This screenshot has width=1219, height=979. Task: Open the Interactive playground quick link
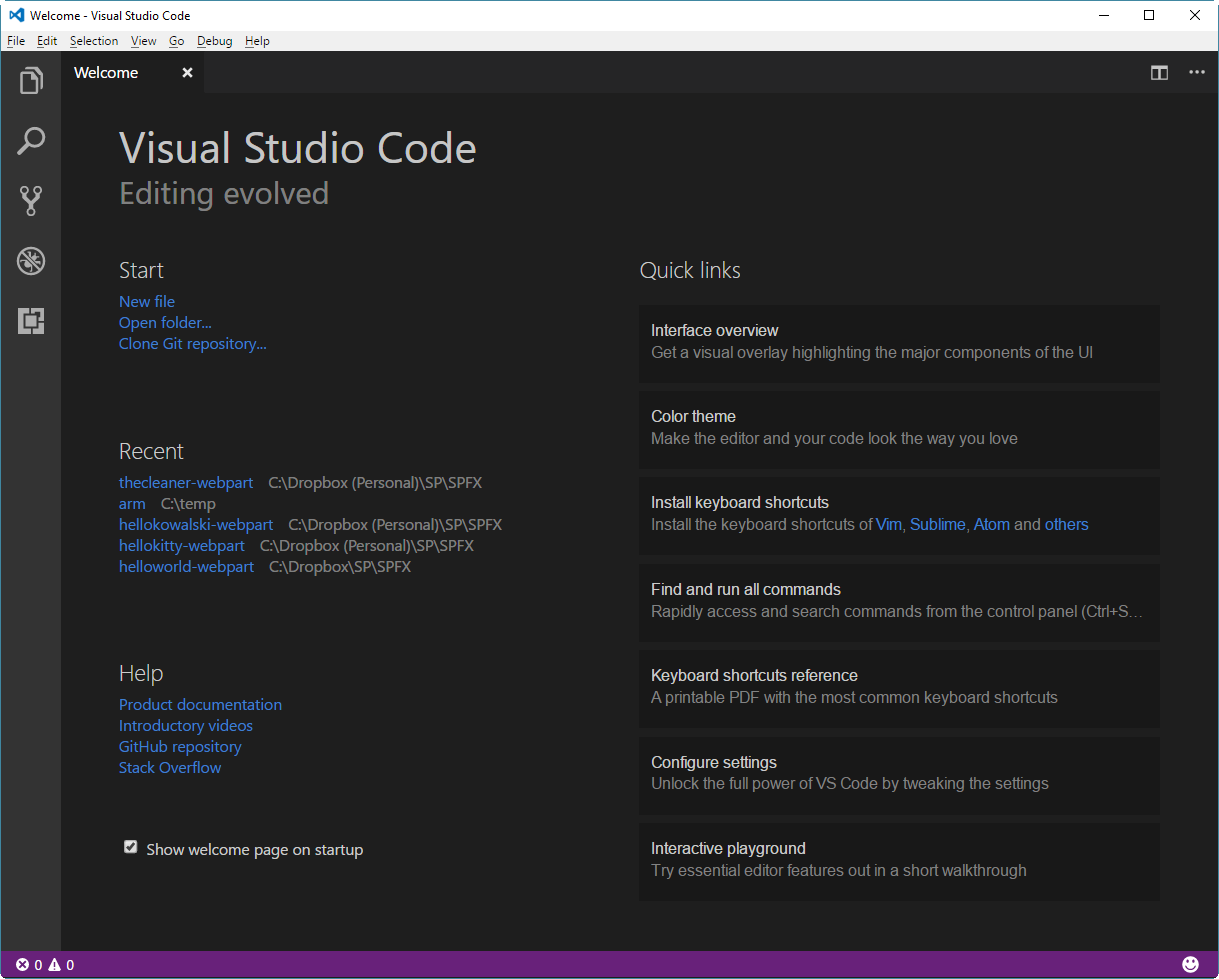[899, 861]
